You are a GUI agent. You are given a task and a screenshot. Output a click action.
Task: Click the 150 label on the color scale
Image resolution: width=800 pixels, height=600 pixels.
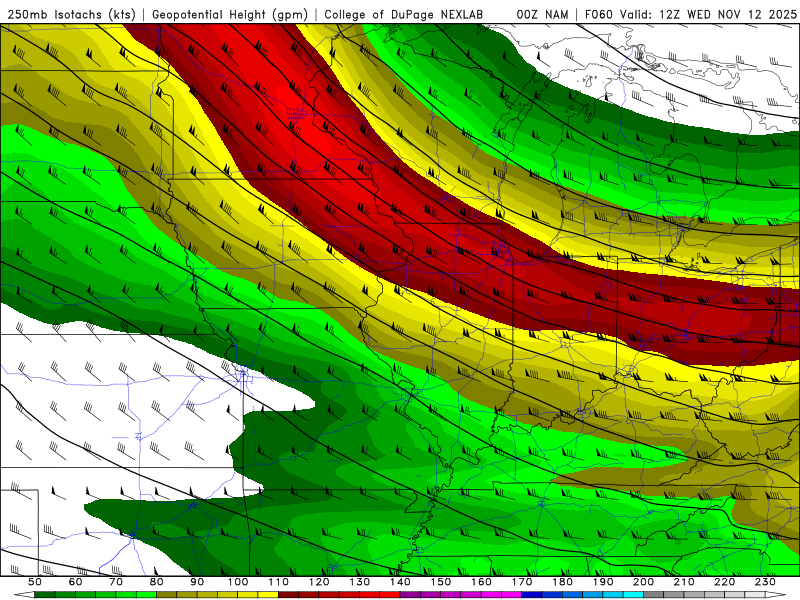pos(441,582)
